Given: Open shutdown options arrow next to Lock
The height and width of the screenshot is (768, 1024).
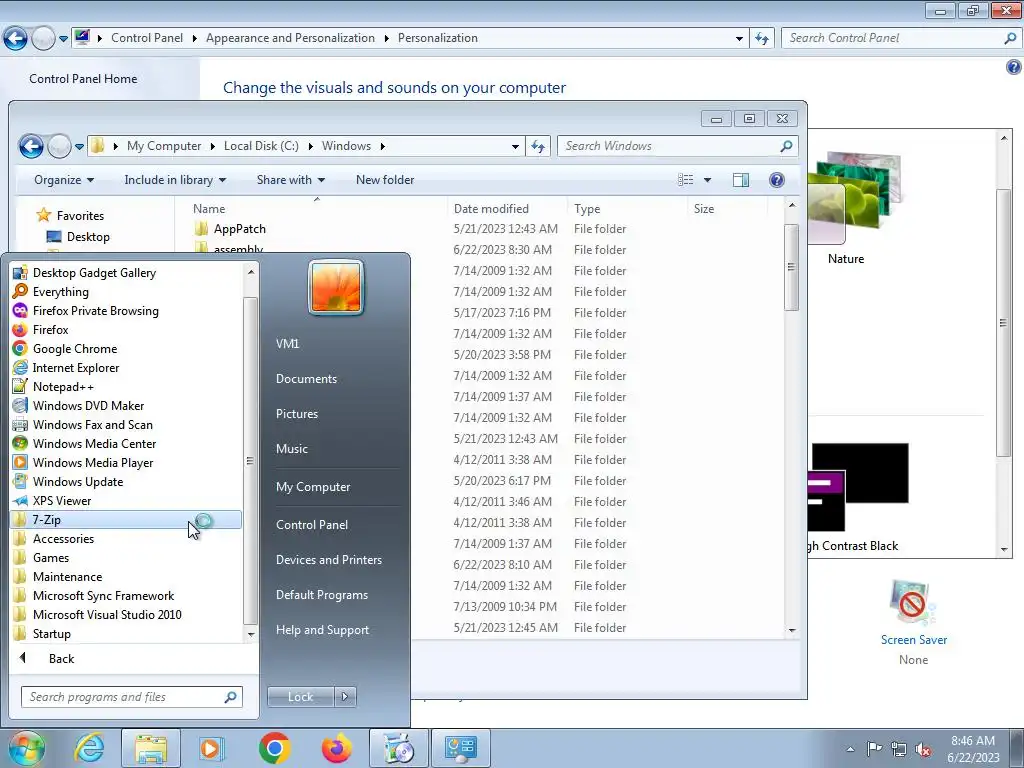Looking at the screenshot, I should [345, 697].
